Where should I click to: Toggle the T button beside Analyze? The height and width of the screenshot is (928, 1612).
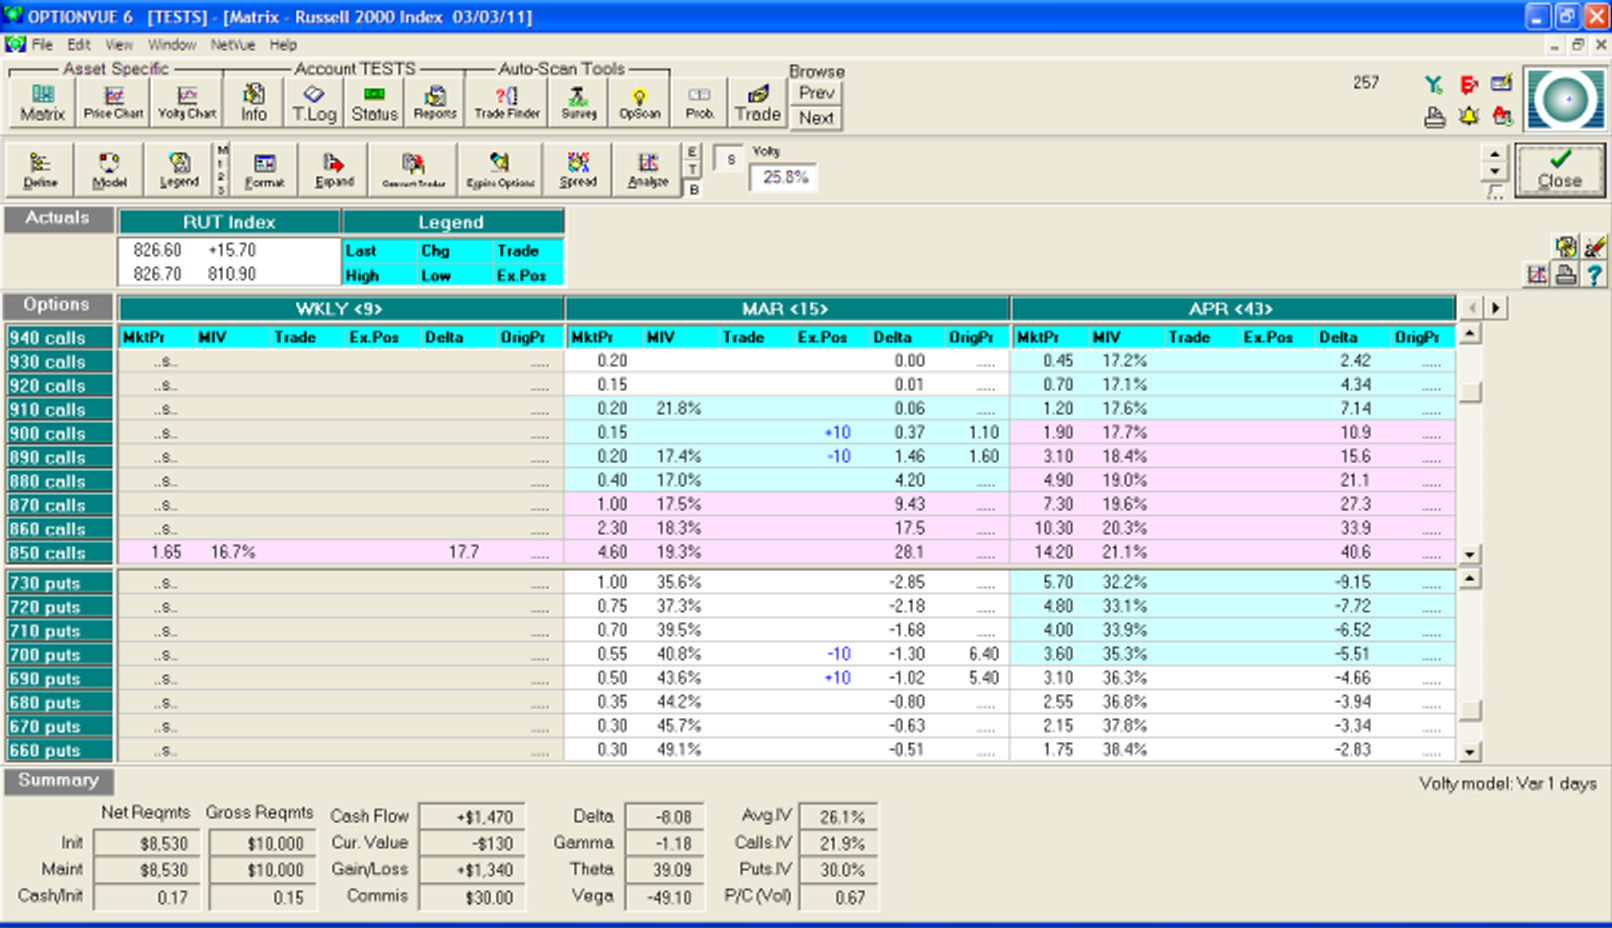[x=692, y=170]
